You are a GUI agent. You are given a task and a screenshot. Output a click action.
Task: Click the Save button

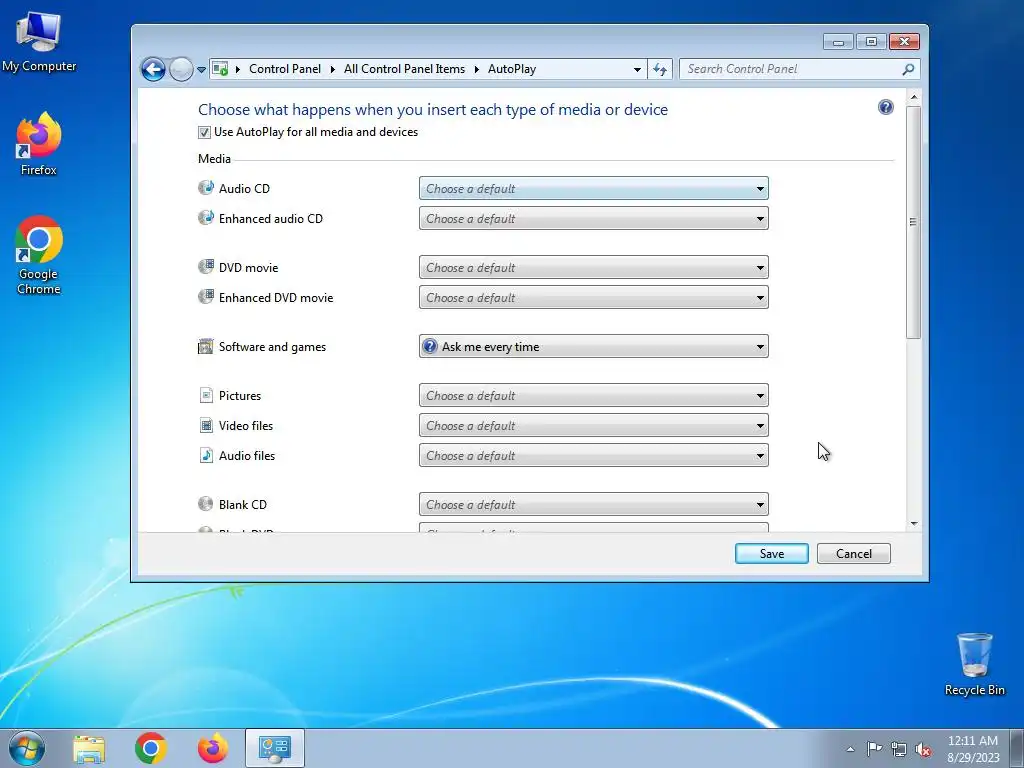pyautogui.click(x=771, y=553)
